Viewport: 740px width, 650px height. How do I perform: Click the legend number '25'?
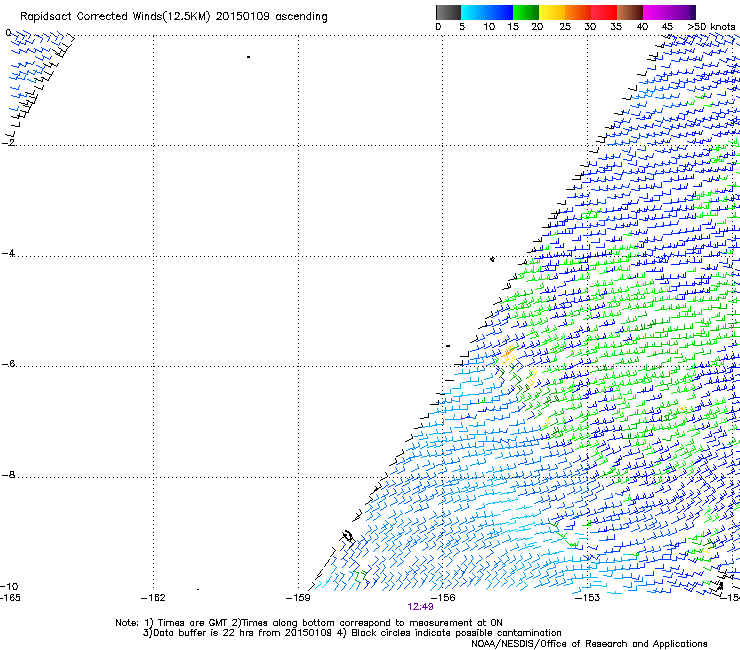coord(565,27)
